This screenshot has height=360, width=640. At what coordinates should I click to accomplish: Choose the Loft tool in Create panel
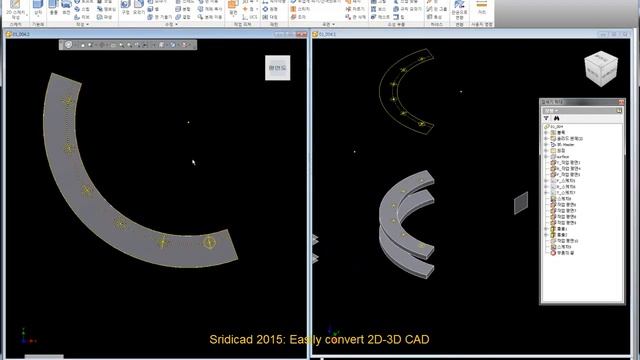click(x=83, y=2)
